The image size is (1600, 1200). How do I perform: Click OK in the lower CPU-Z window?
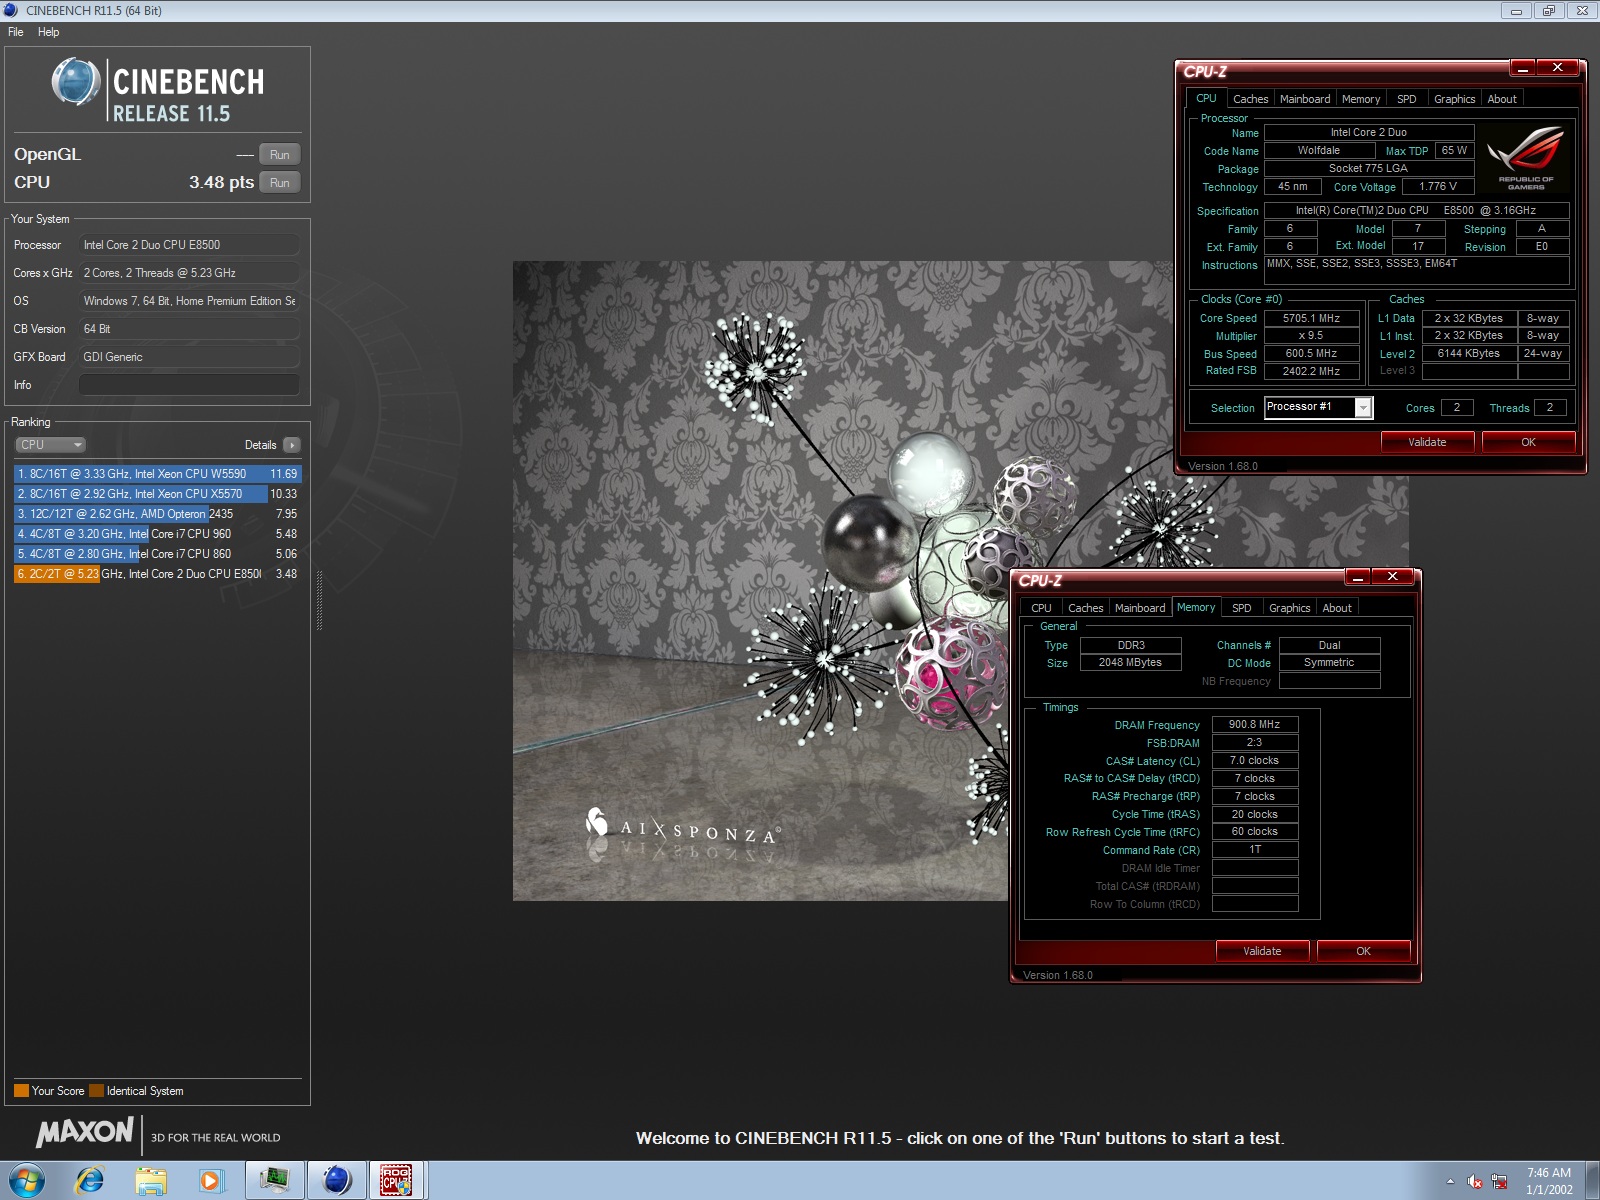click(1363, 951)
